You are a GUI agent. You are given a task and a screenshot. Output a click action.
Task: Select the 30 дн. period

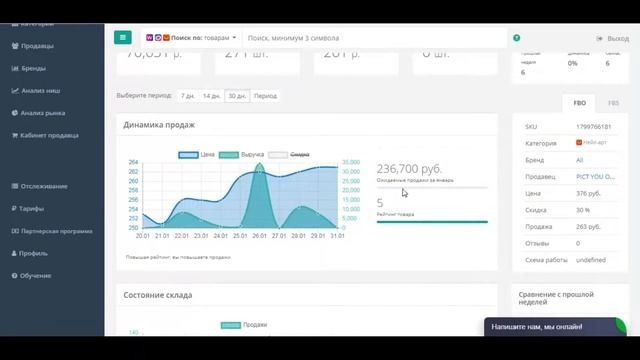pyautogui.click(x=237, y=96)
